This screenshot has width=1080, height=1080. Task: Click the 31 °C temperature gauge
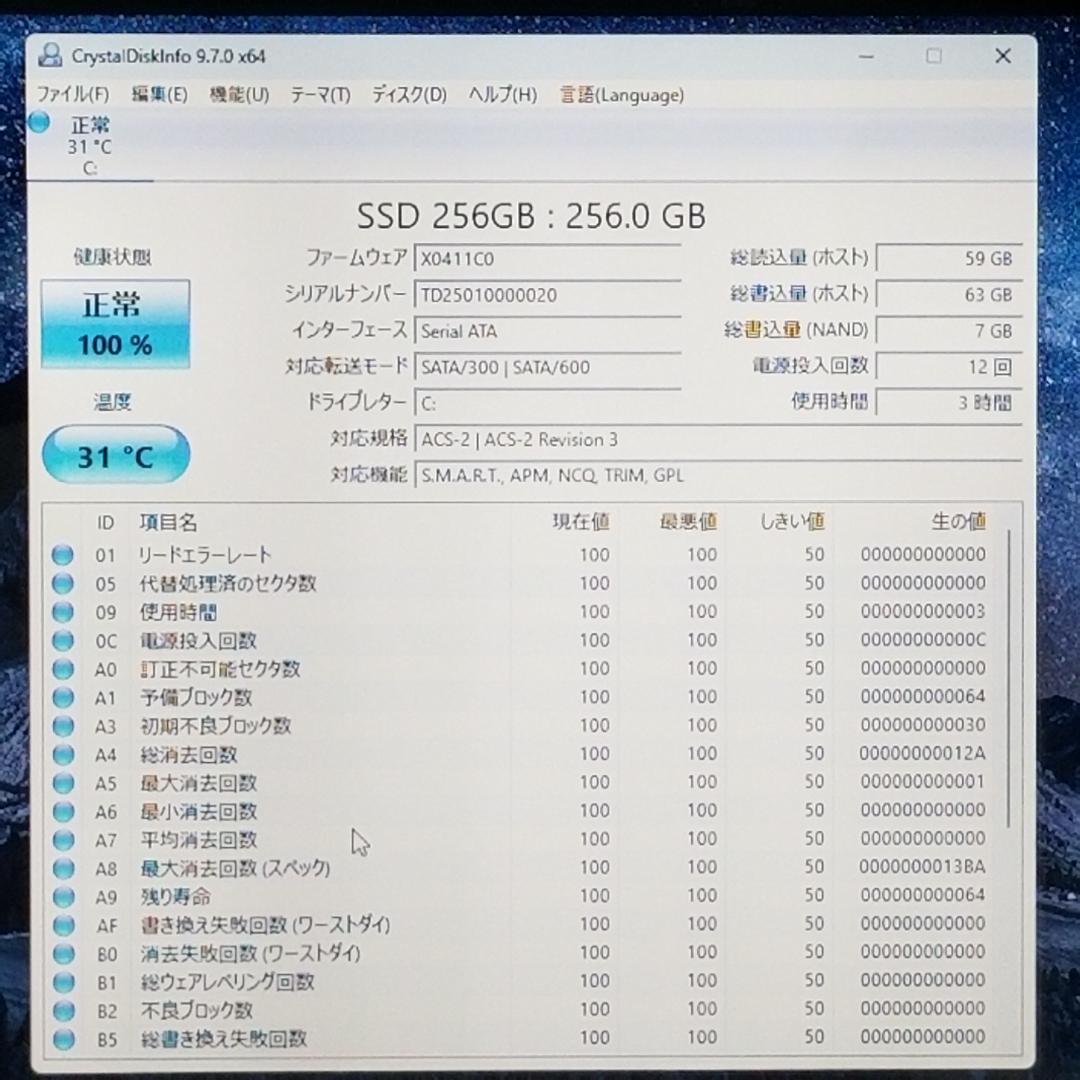pyautogui.click(x=115, y=454)
